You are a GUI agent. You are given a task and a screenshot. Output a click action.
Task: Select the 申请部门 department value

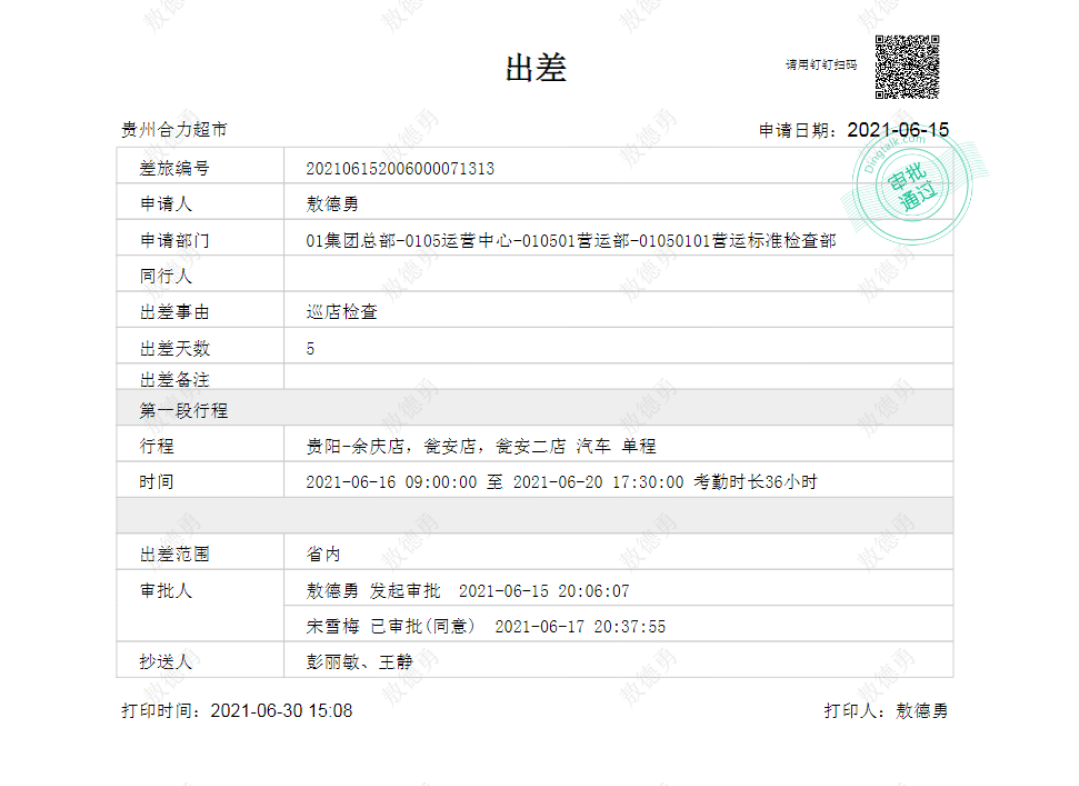tap(571, 241)
